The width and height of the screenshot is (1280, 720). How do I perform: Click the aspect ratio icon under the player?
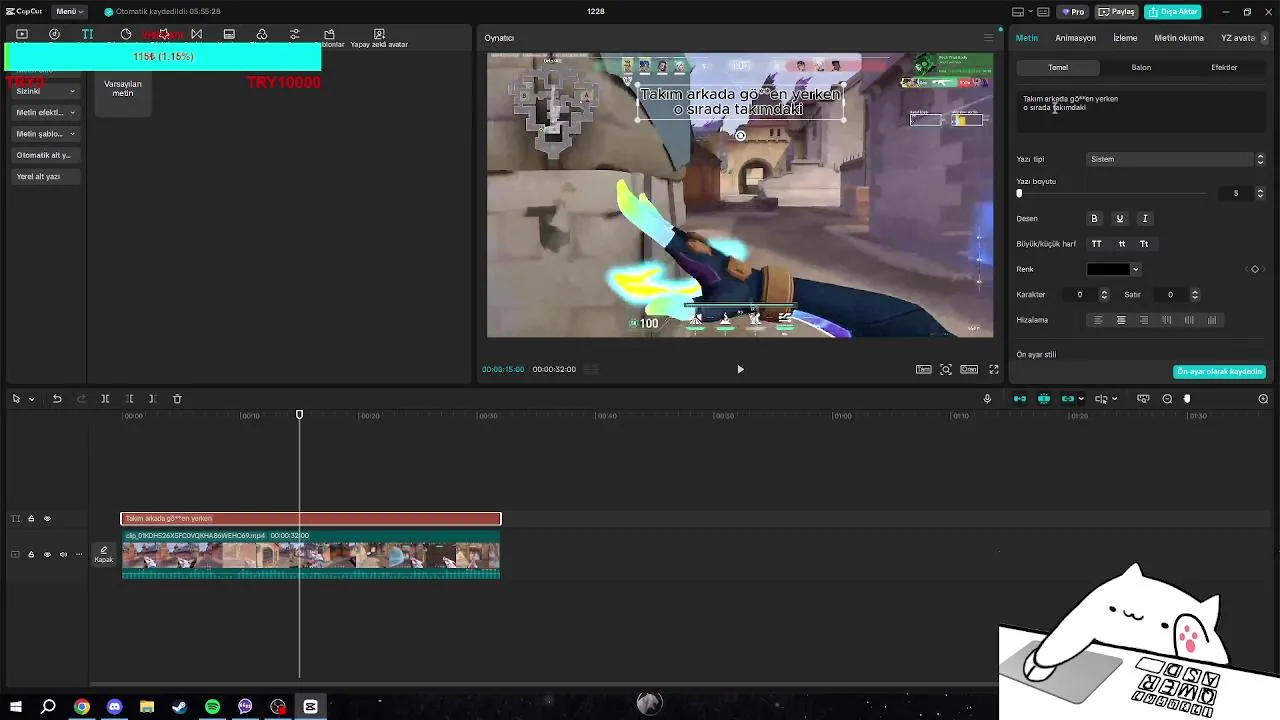point(969,369)
